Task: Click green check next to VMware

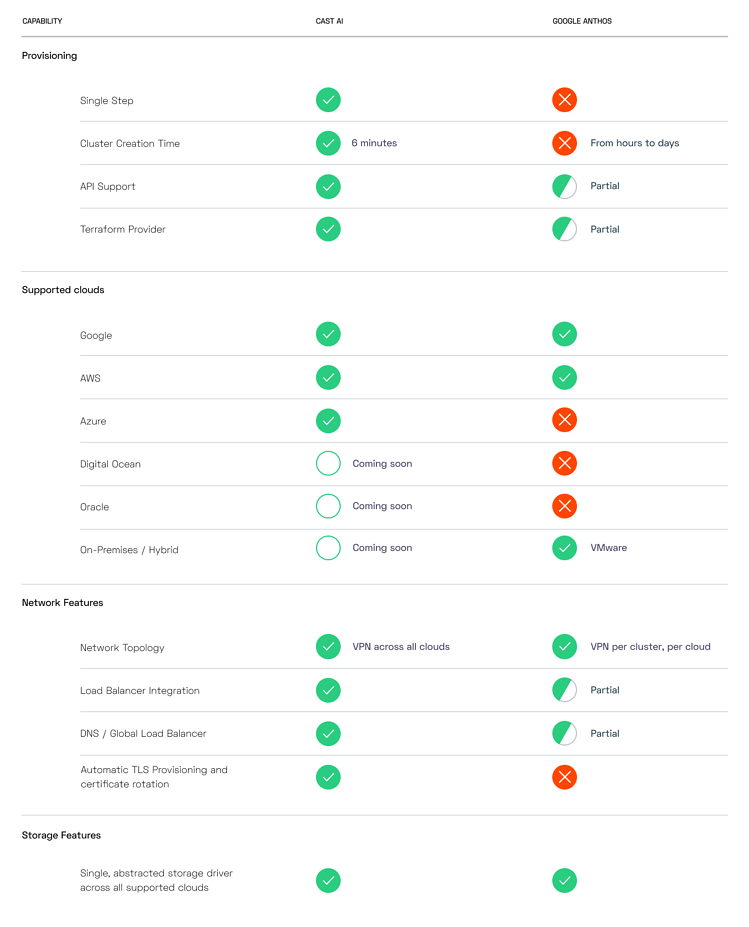Action: coord(565,548)
